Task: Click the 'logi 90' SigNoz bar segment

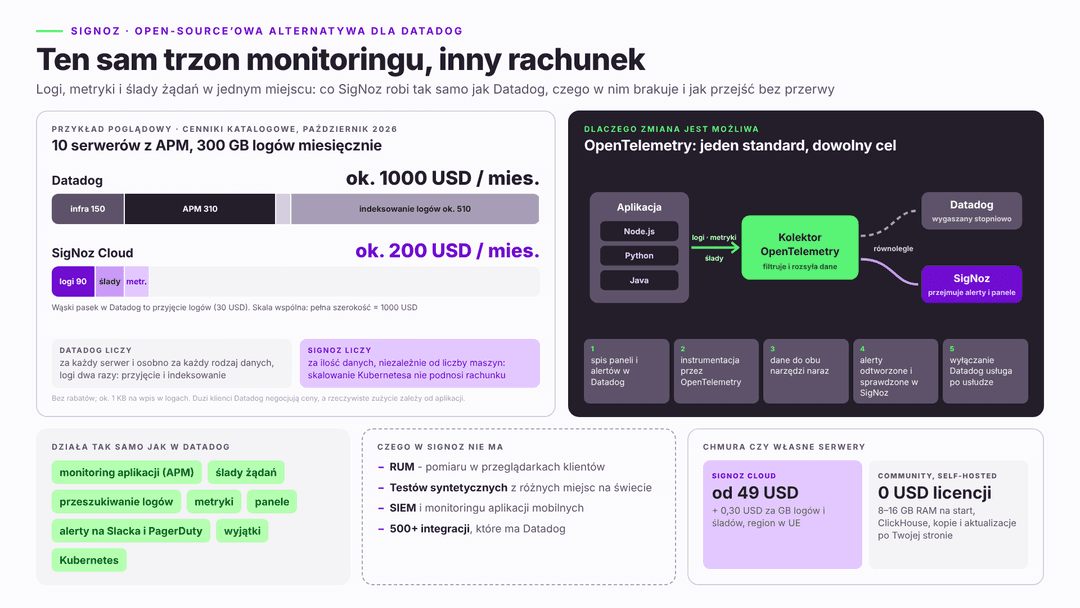Action: pyautogui.click(x=73, y=282)
